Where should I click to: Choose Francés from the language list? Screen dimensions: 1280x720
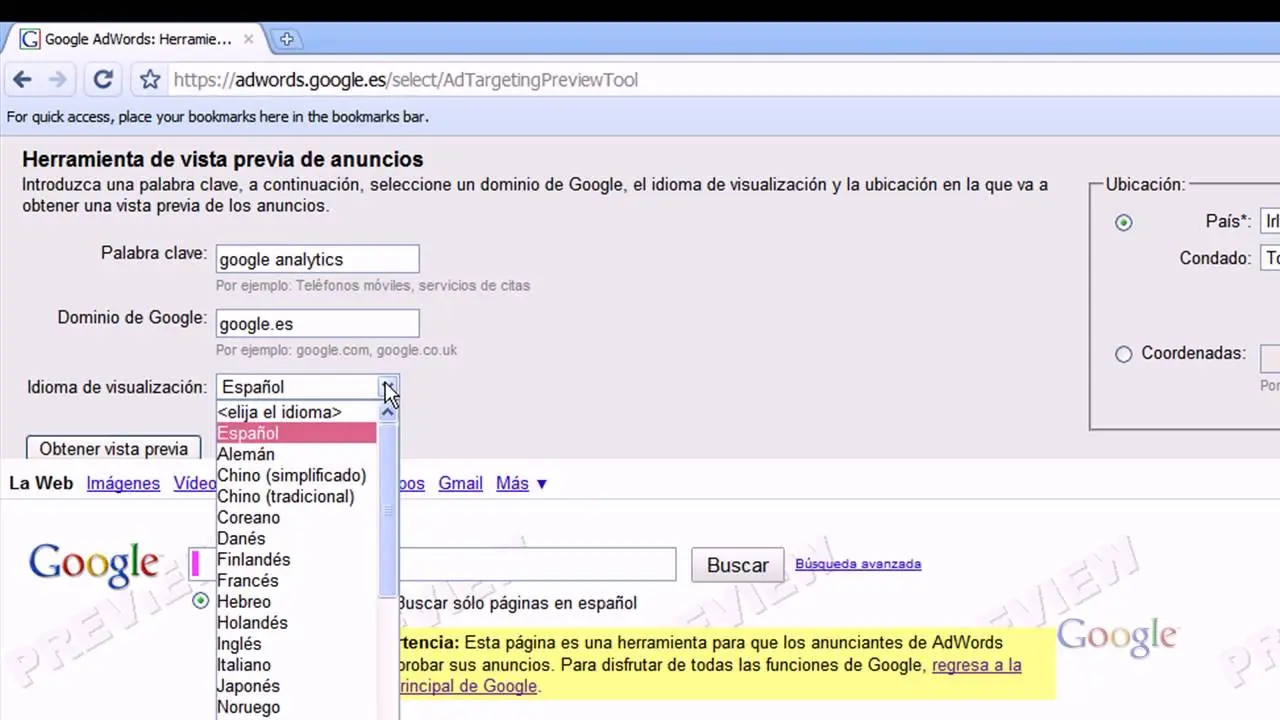coord(297,580)
